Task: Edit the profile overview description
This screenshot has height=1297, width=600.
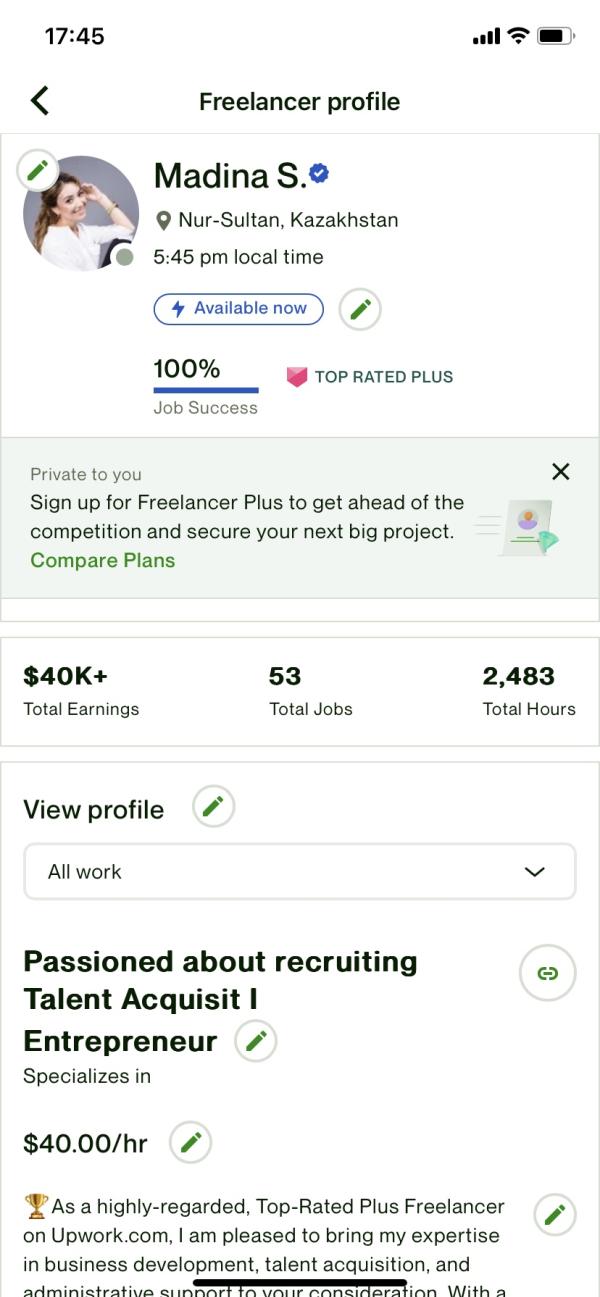Action: pyautogui.click(x=555, y=1215)
